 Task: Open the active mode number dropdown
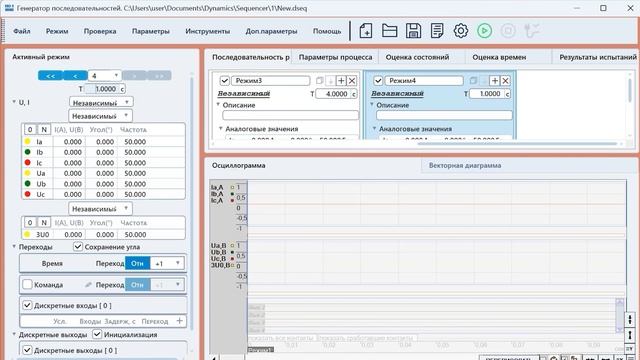[x=104, y=76]
